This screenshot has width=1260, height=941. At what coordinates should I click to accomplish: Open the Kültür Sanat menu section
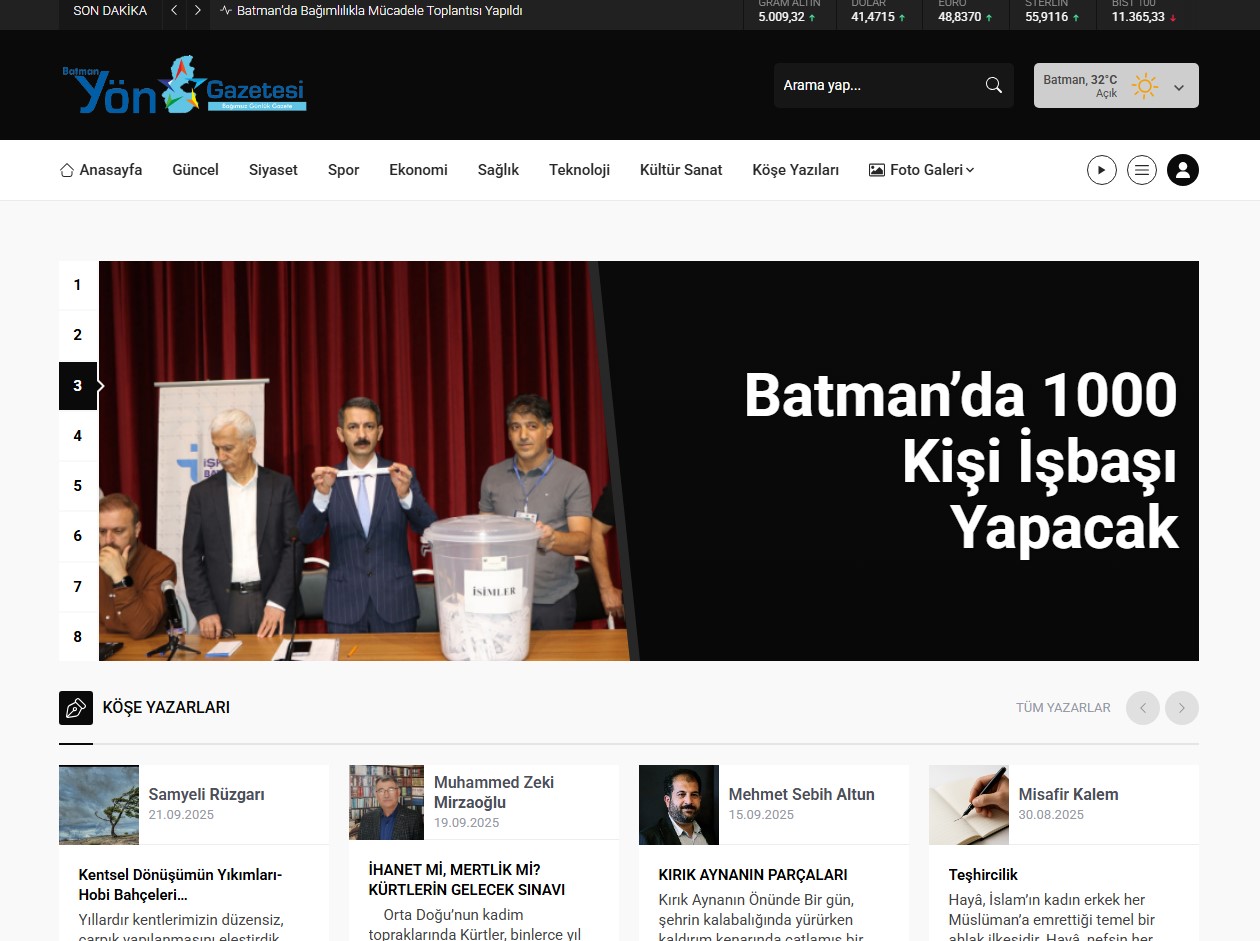(680, 170)
